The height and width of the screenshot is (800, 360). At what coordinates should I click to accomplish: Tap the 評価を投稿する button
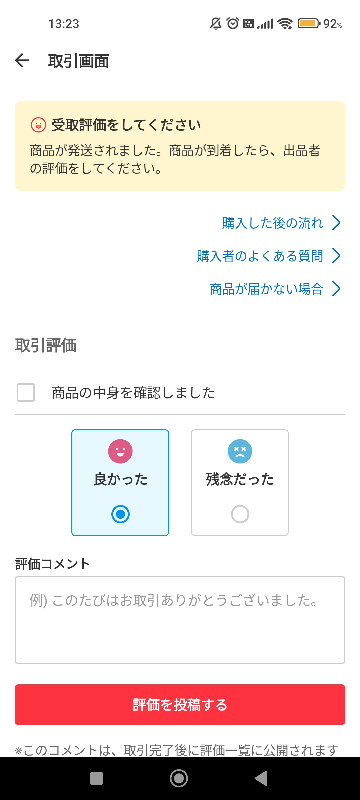coord(180,705)
